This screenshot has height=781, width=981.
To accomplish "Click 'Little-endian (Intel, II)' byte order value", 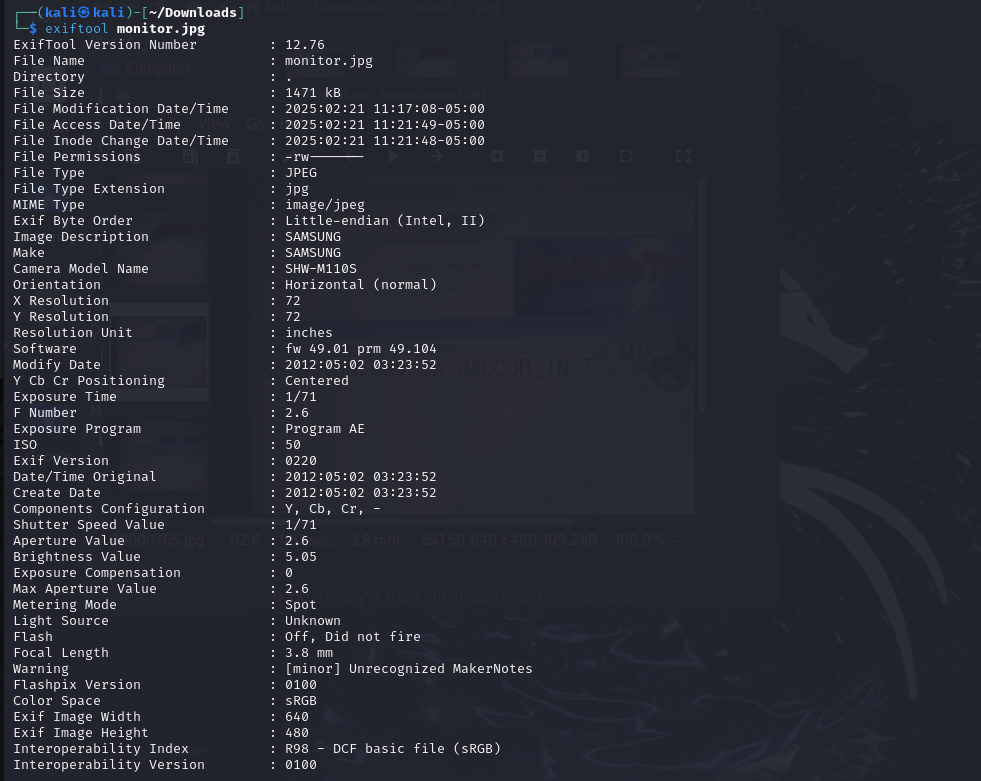I will pyautogui.click(x=385, y=221).
